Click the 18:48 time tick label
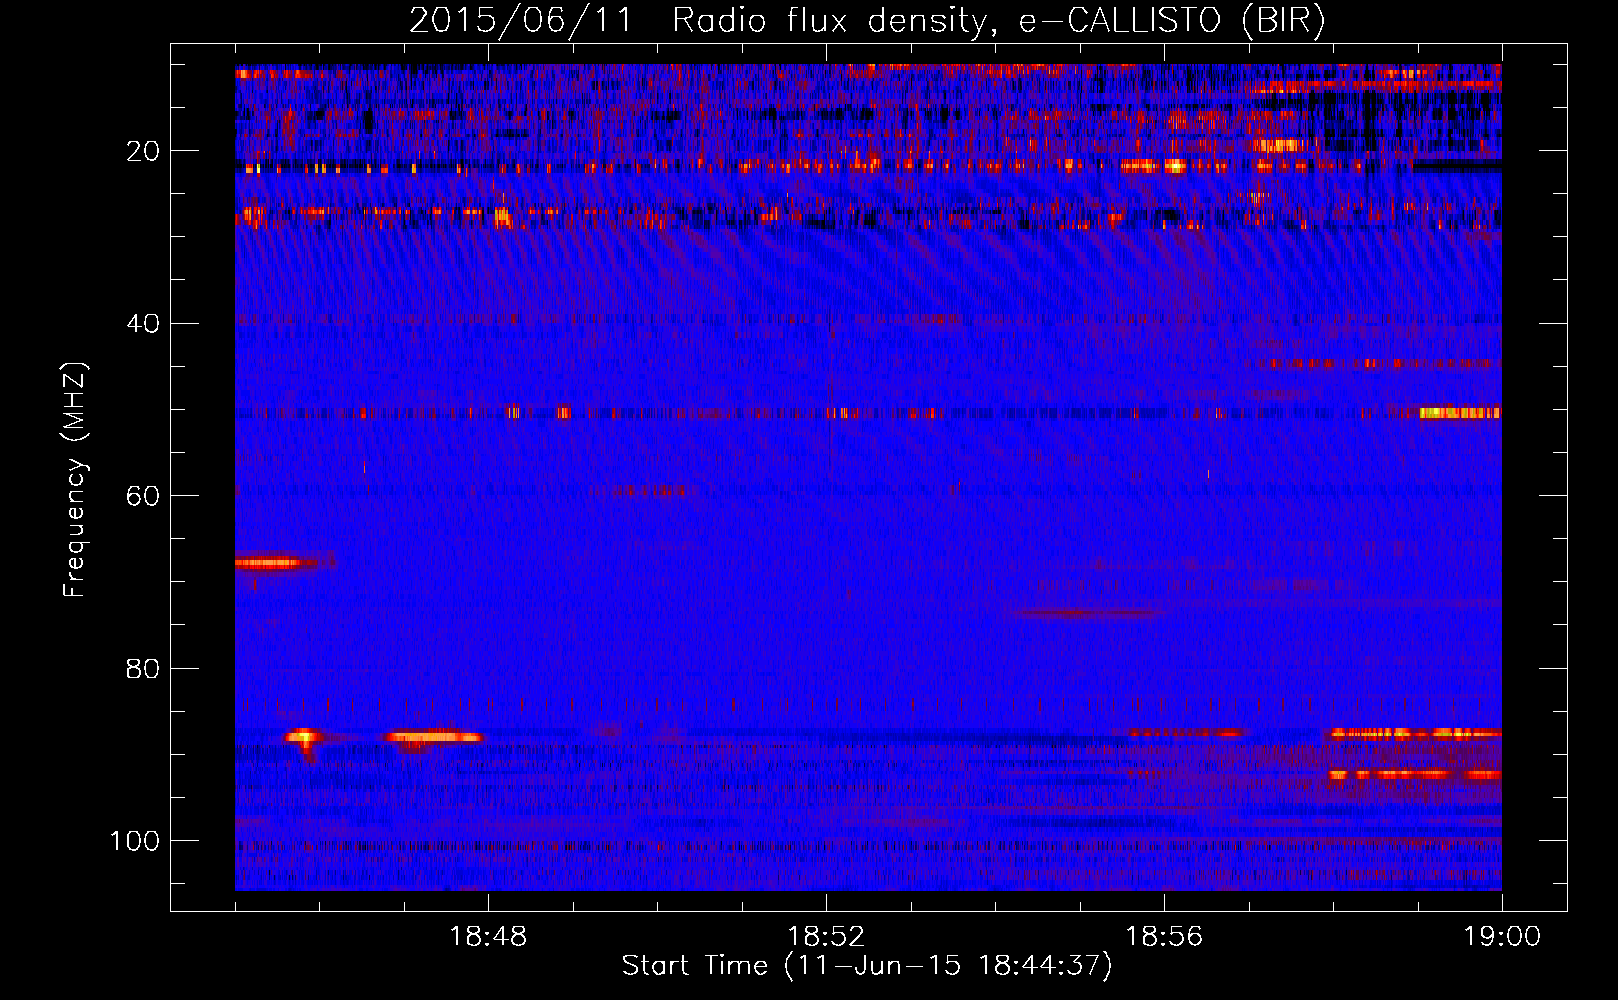1618x1000 pixels. pos(488,937)
